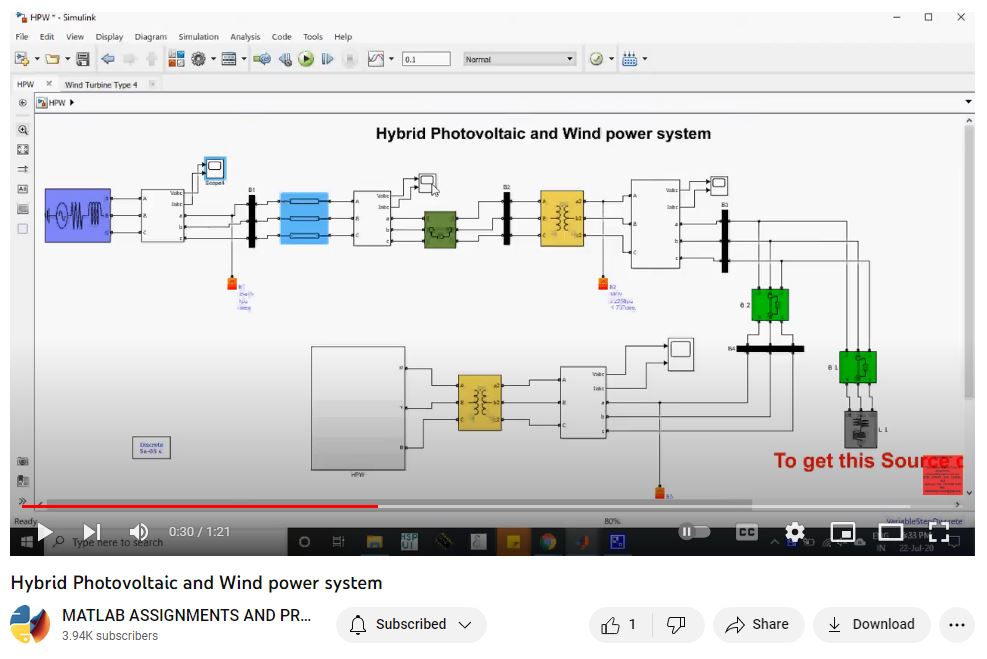Image resolution: width=987 pixels, height=659 pixels.
Task: Click the Download button
Action: coord(871,625)
